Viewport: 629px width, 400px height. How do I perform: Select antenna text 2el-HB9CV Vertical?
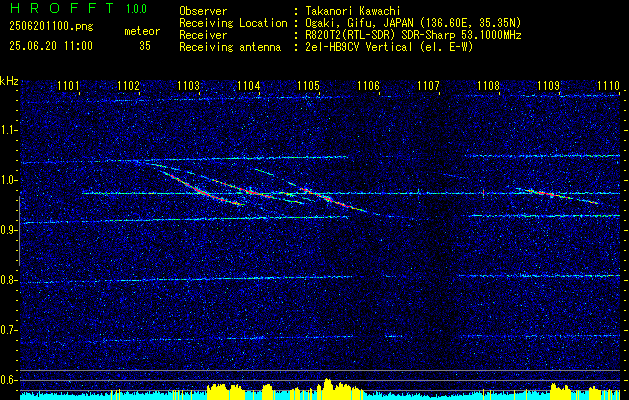(359, 47)
